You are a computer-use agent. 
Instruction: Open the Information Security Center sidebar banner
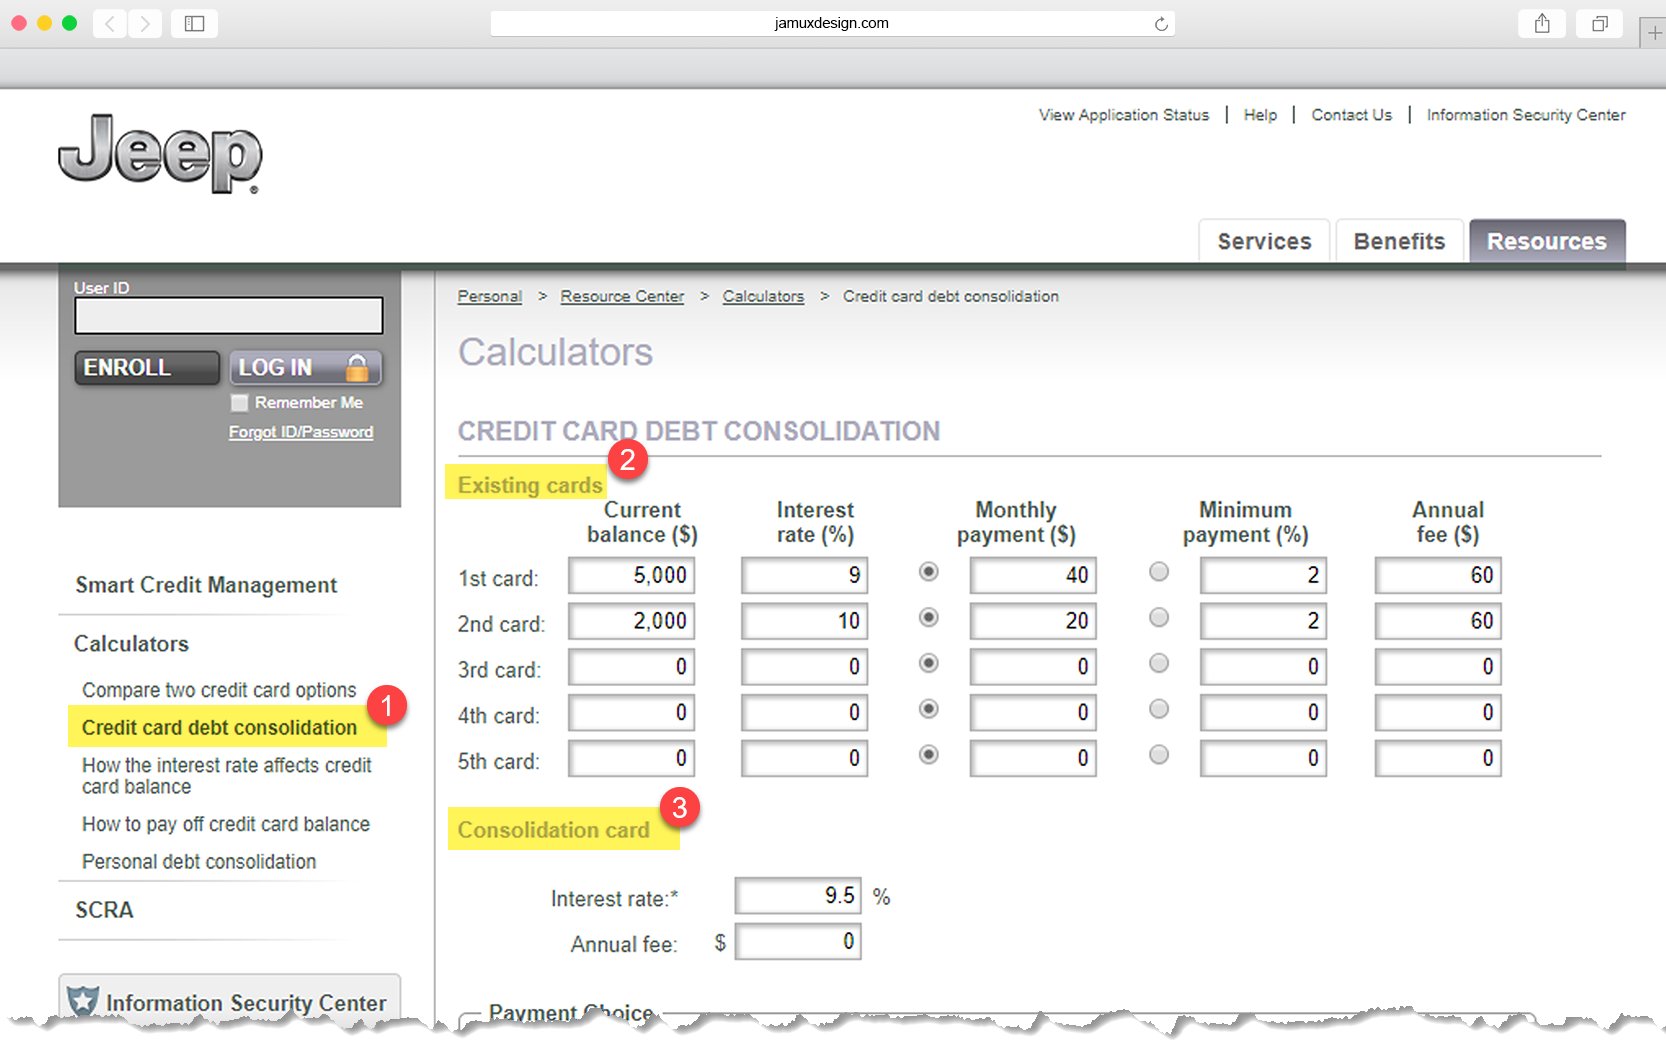(x=230, y=1000)
